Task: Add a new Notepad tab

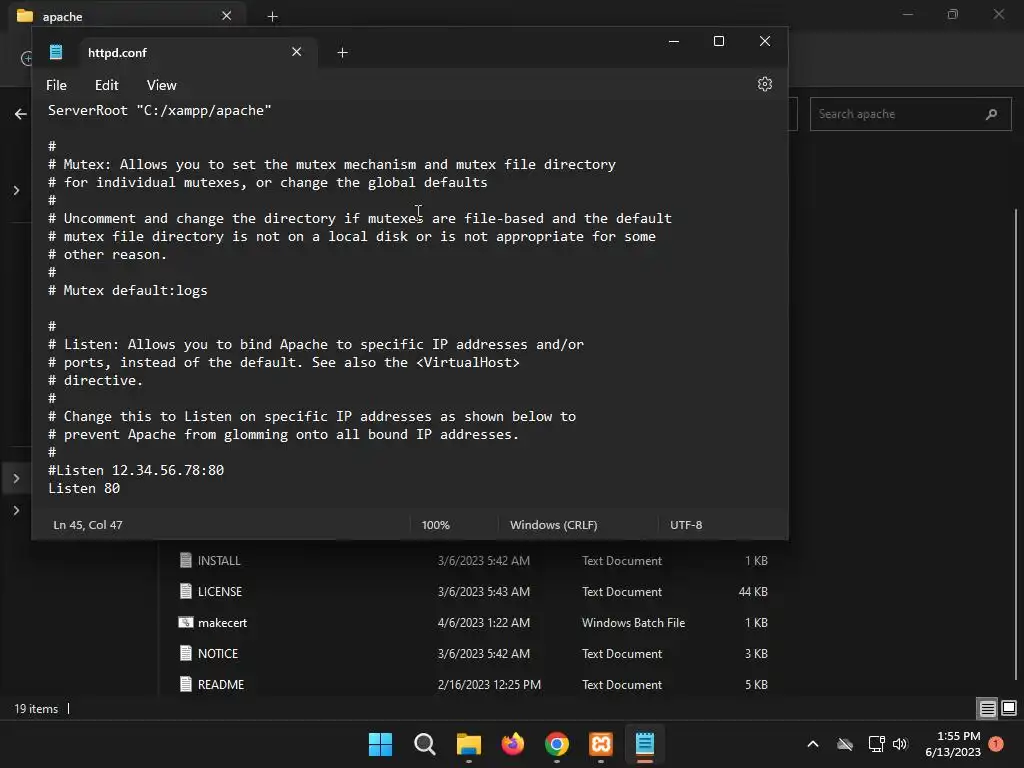Action: point(342,52)
